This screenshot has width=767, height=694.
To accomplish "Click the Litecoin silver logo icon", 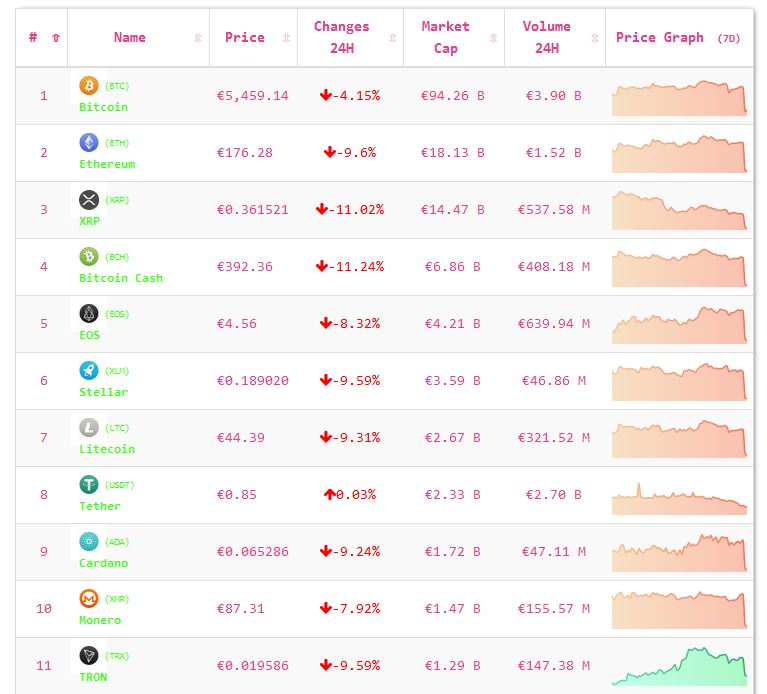I will click(89, 428).
